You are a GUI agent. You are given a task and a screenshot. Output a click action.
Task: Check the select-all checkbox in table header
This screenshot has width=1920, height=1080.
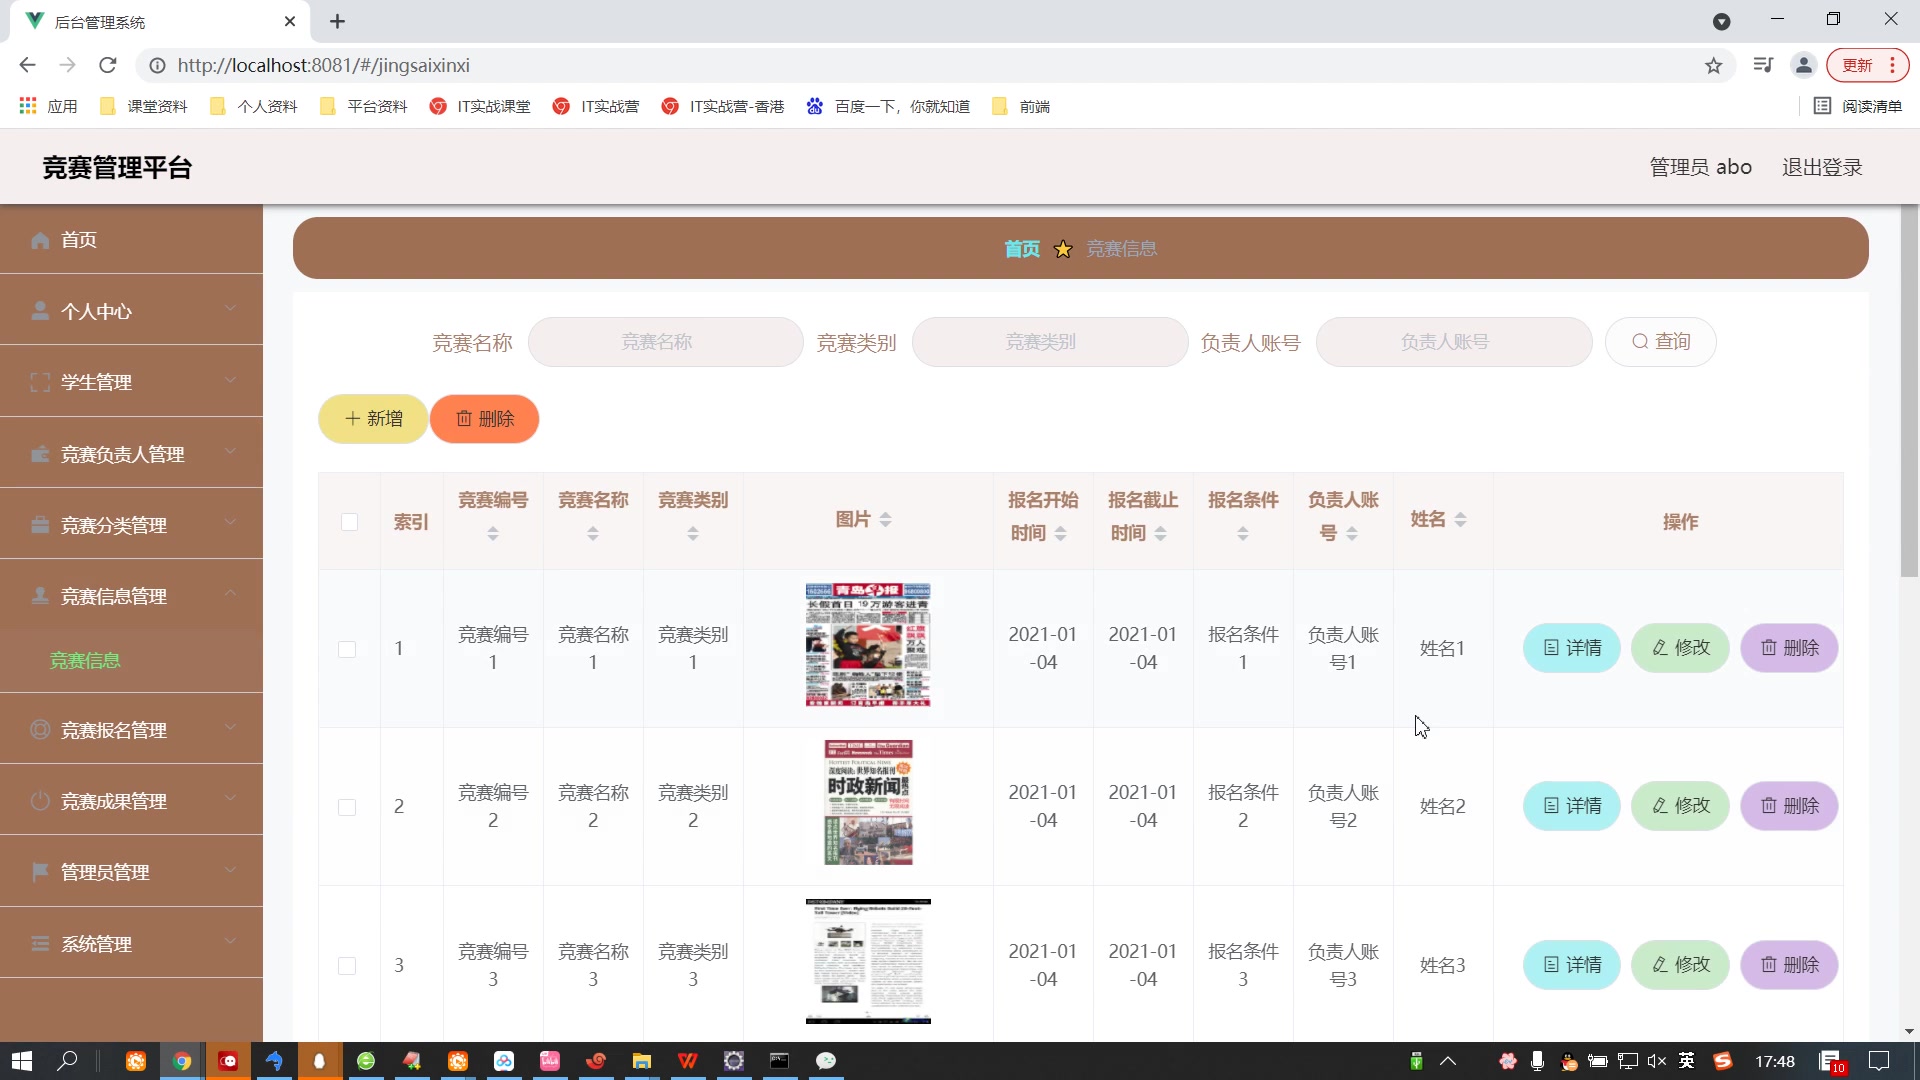tap(349, 522)
